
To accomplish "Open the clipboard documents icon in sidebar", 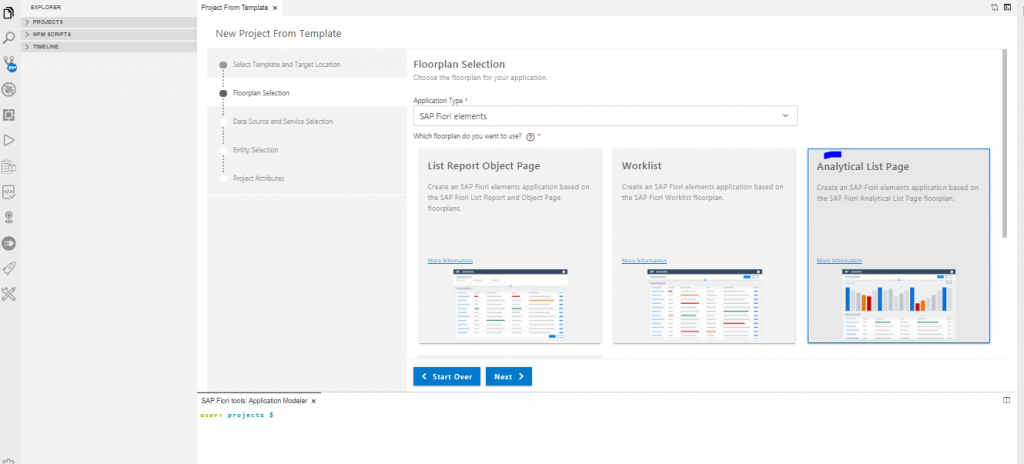I will [x=8, y=167].
